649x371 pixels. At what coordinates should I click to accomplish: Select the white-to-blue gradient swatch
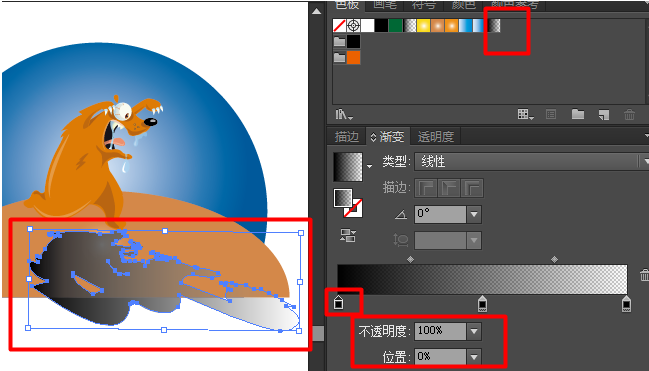tap(466, 26)
